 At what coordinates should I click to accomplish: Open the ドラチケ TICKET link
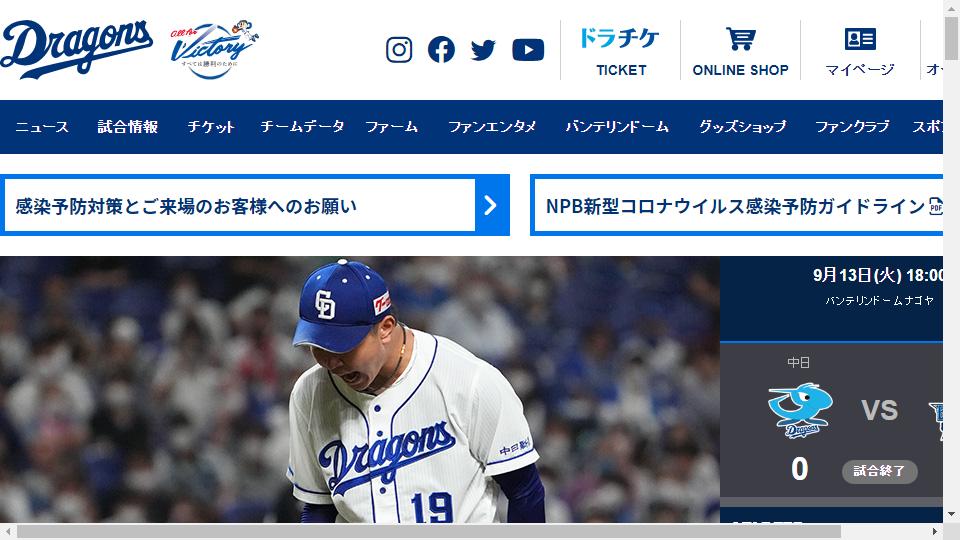tap(620, 51)
